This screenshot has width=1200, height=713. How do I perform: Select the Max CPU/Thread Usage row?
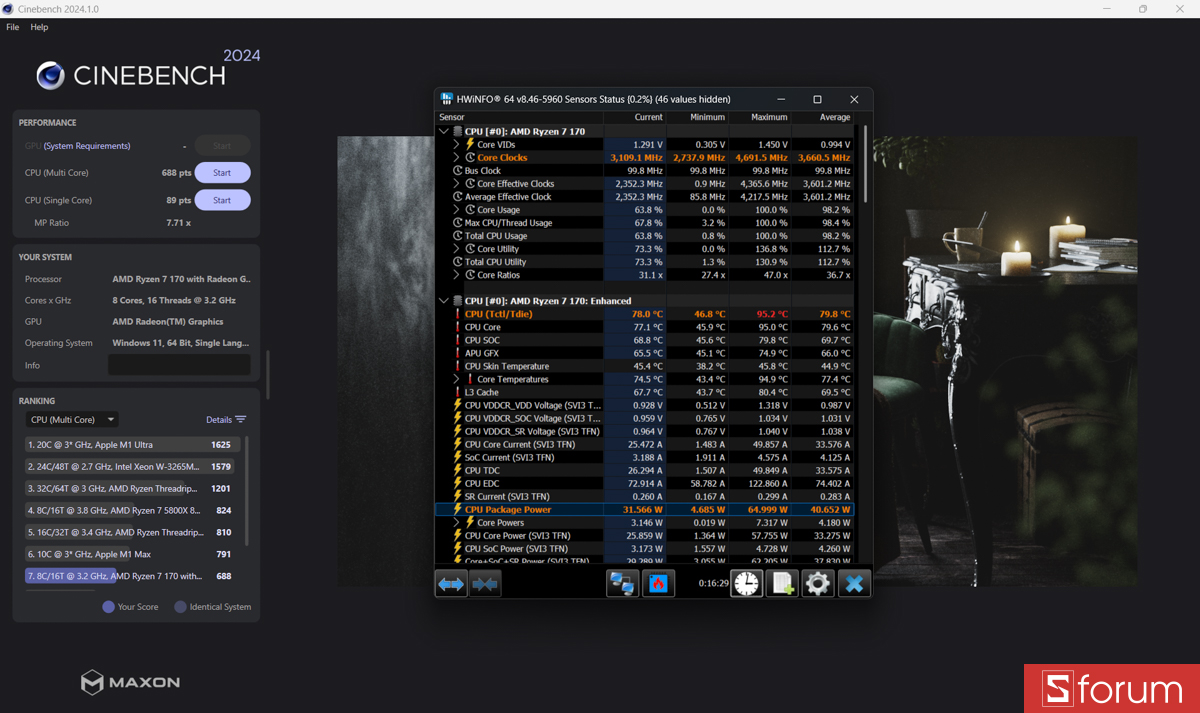[x=645, y=223]
